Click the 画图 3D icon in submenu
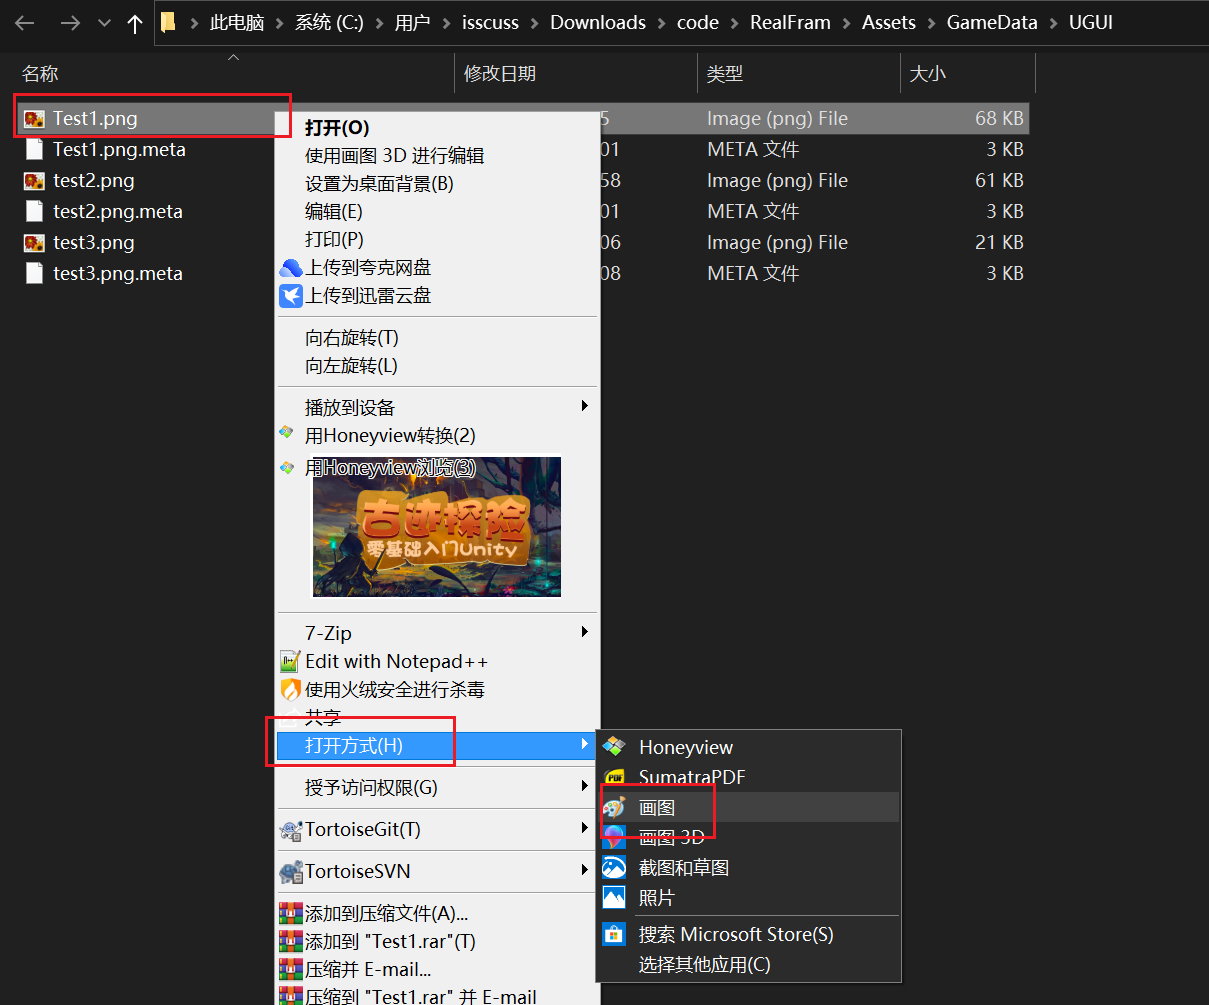1209x1005 pixels. [x=614, y=837]
